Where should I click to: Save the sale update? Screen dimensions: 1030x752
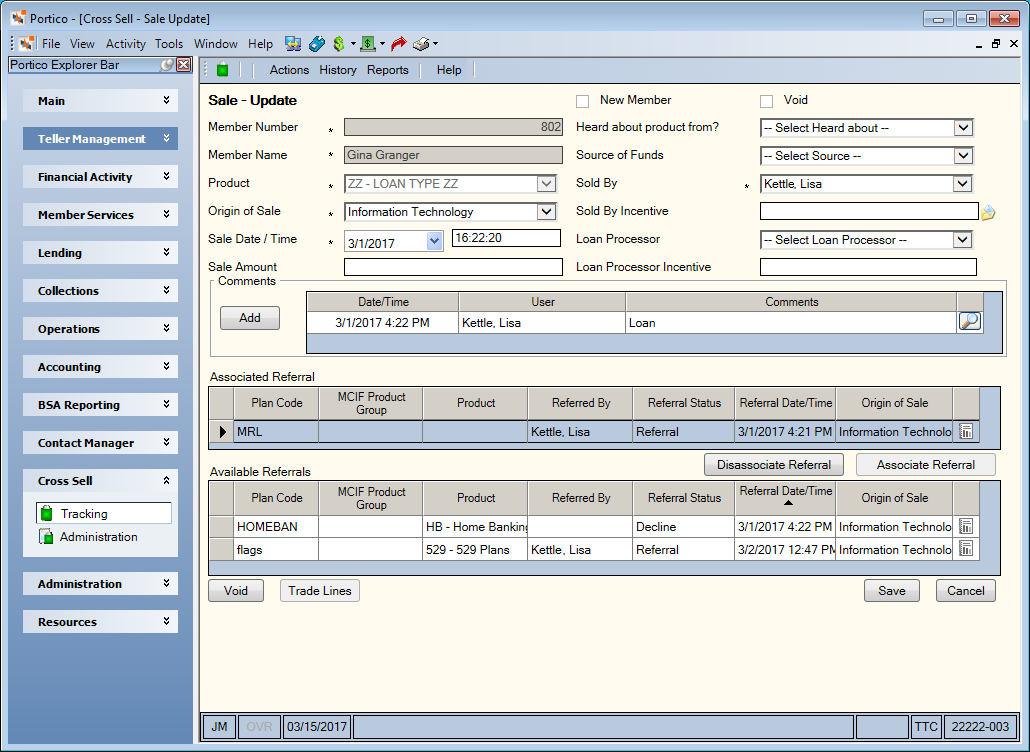891,590
